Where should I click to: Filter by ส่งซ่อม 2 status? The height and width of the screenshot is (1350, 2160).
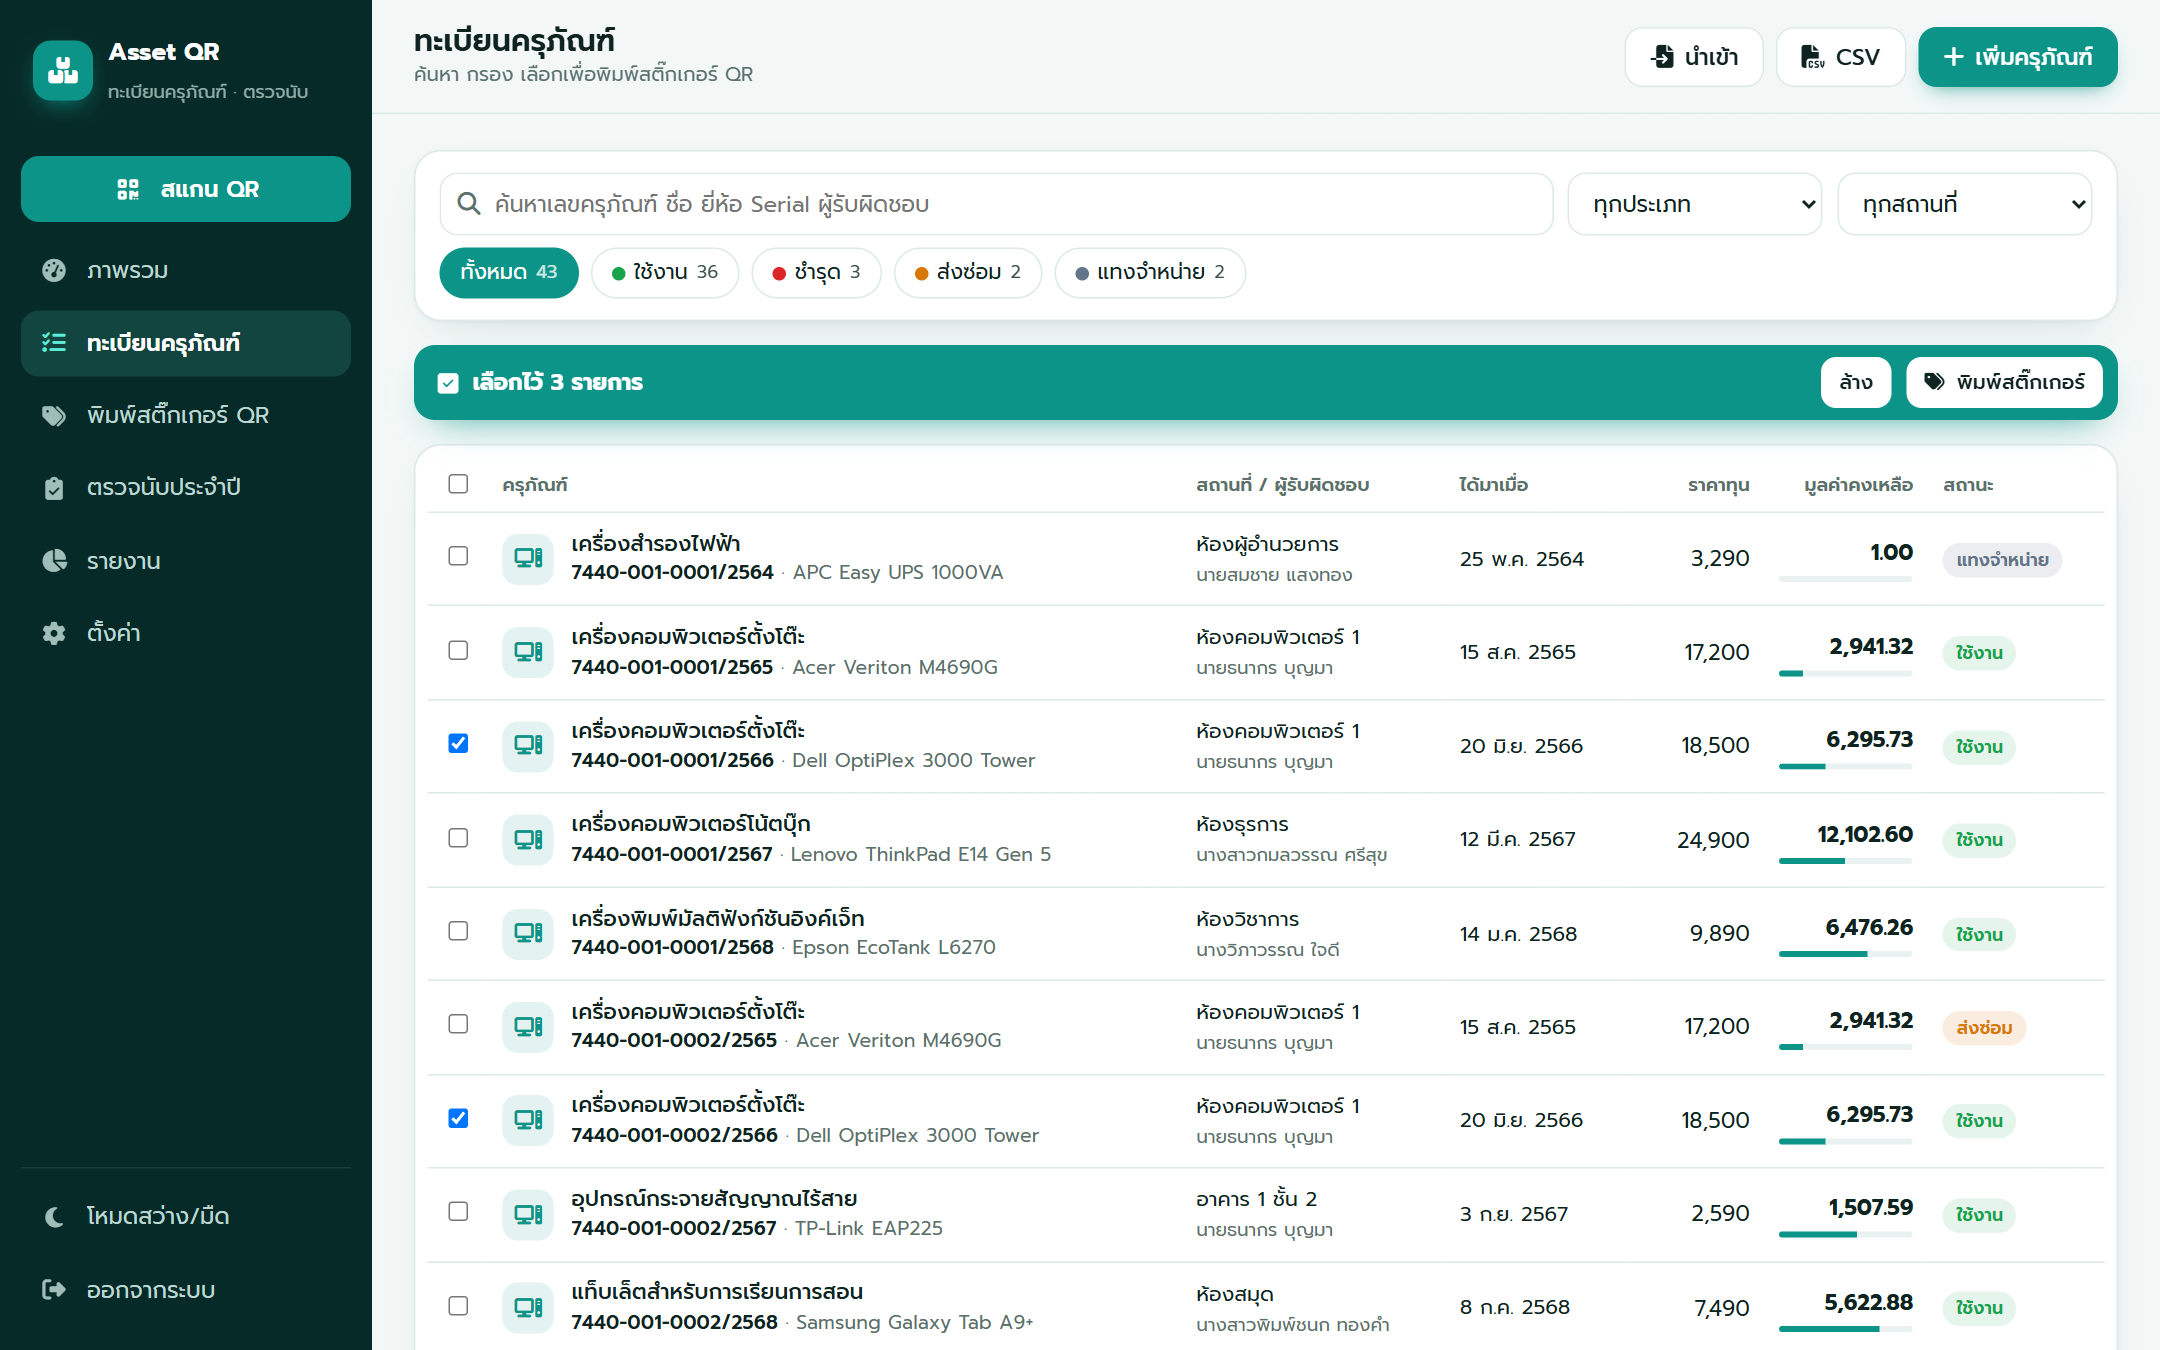coord(968,272)
